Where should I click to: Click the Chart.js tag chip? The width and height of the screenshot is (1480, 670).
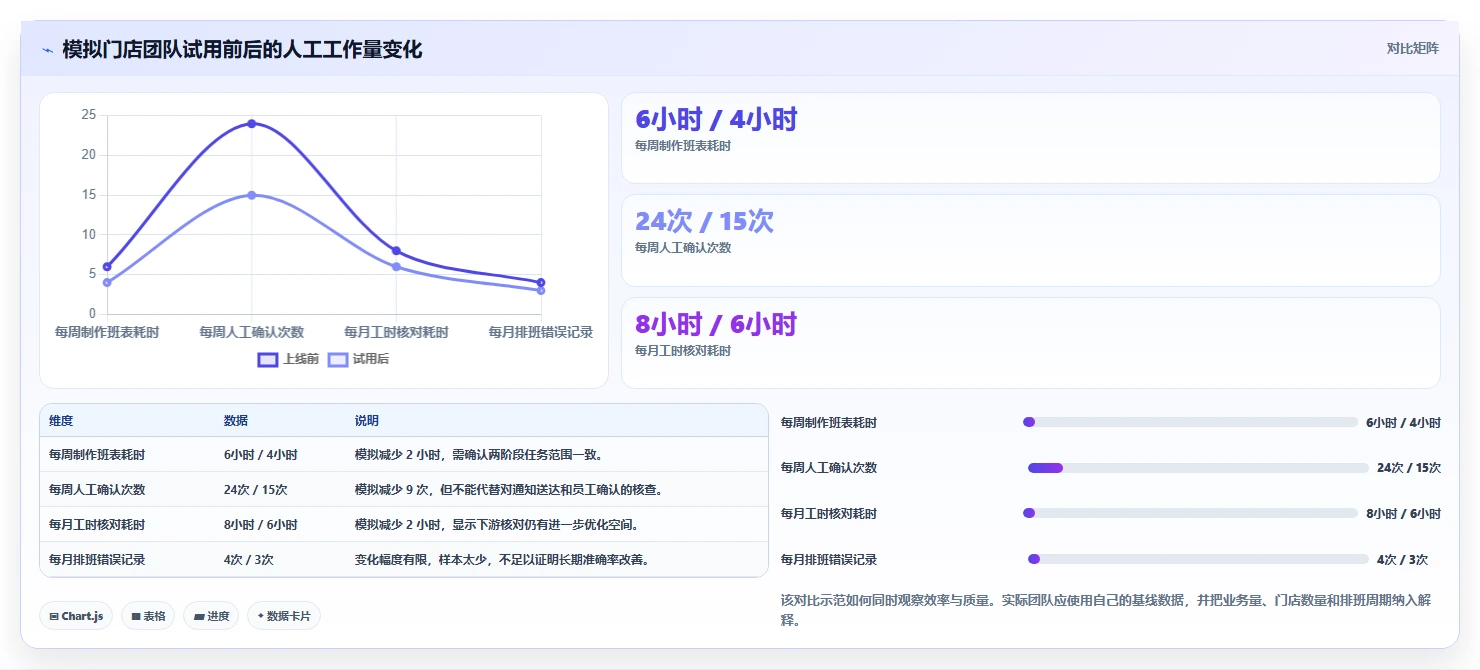click(x=76, y=616)
